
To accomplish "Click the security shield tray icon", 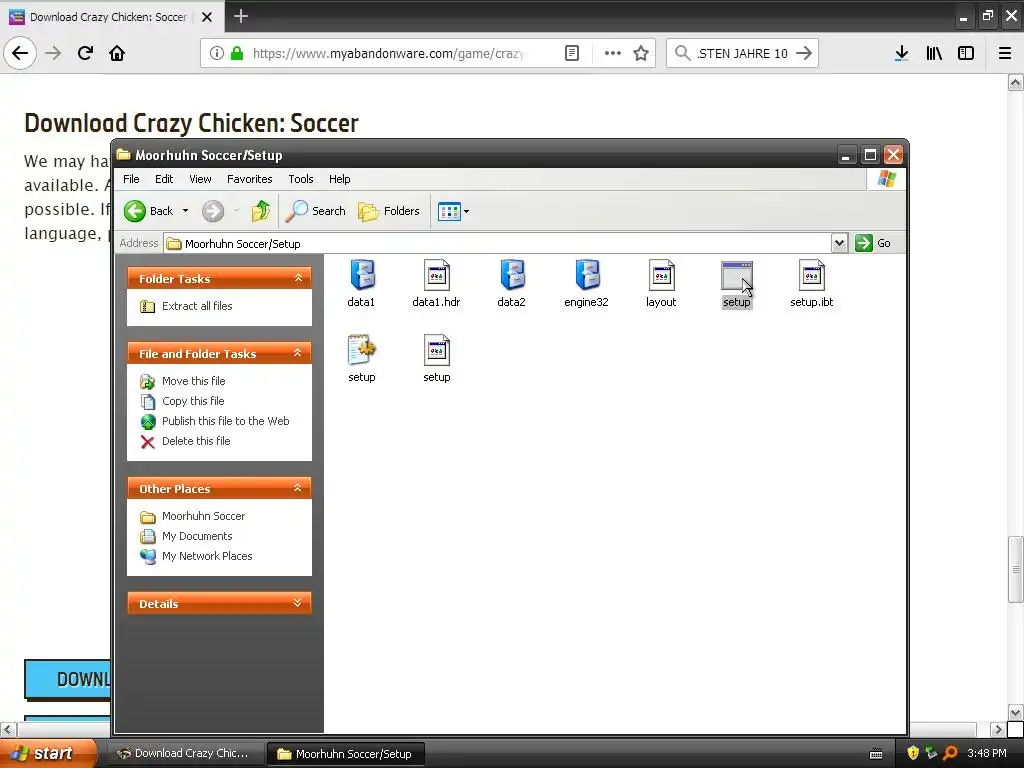I will [913, 753].
